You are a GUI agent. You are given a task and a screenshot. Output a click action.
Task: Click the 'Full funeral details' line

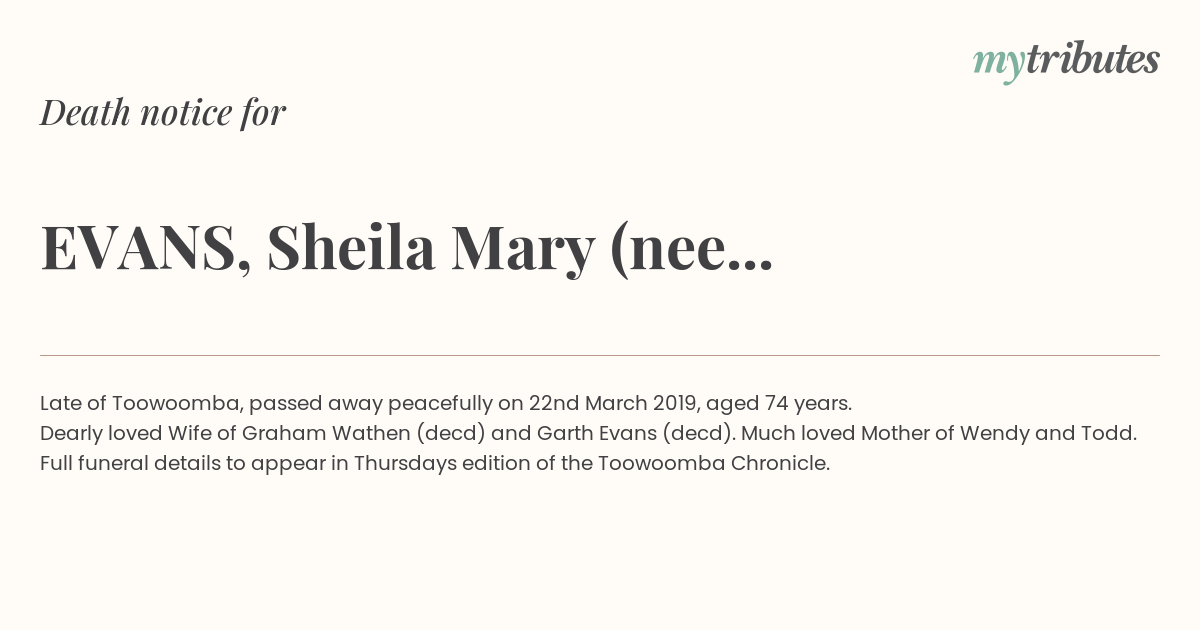[x=435, y=464]
